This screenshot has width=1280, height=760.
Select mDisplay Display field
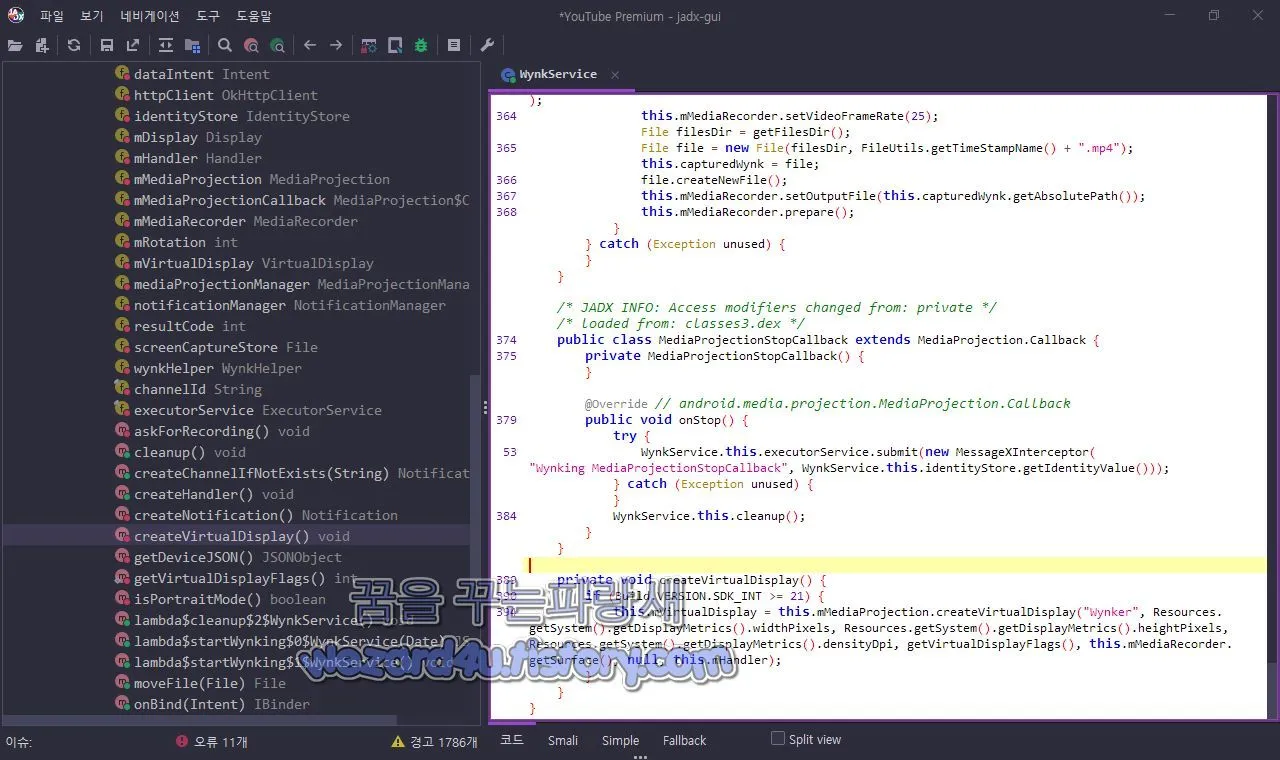[x=188, y=137]
